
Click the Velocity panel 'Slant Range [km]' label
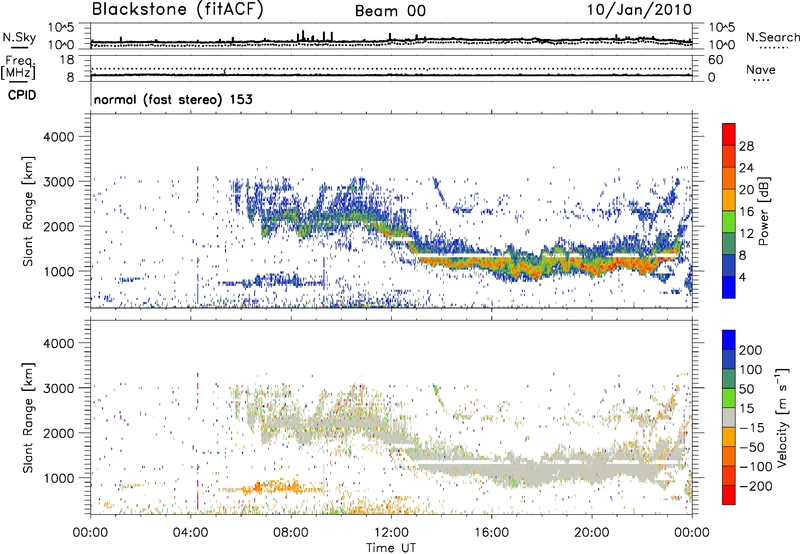(28, 418)
